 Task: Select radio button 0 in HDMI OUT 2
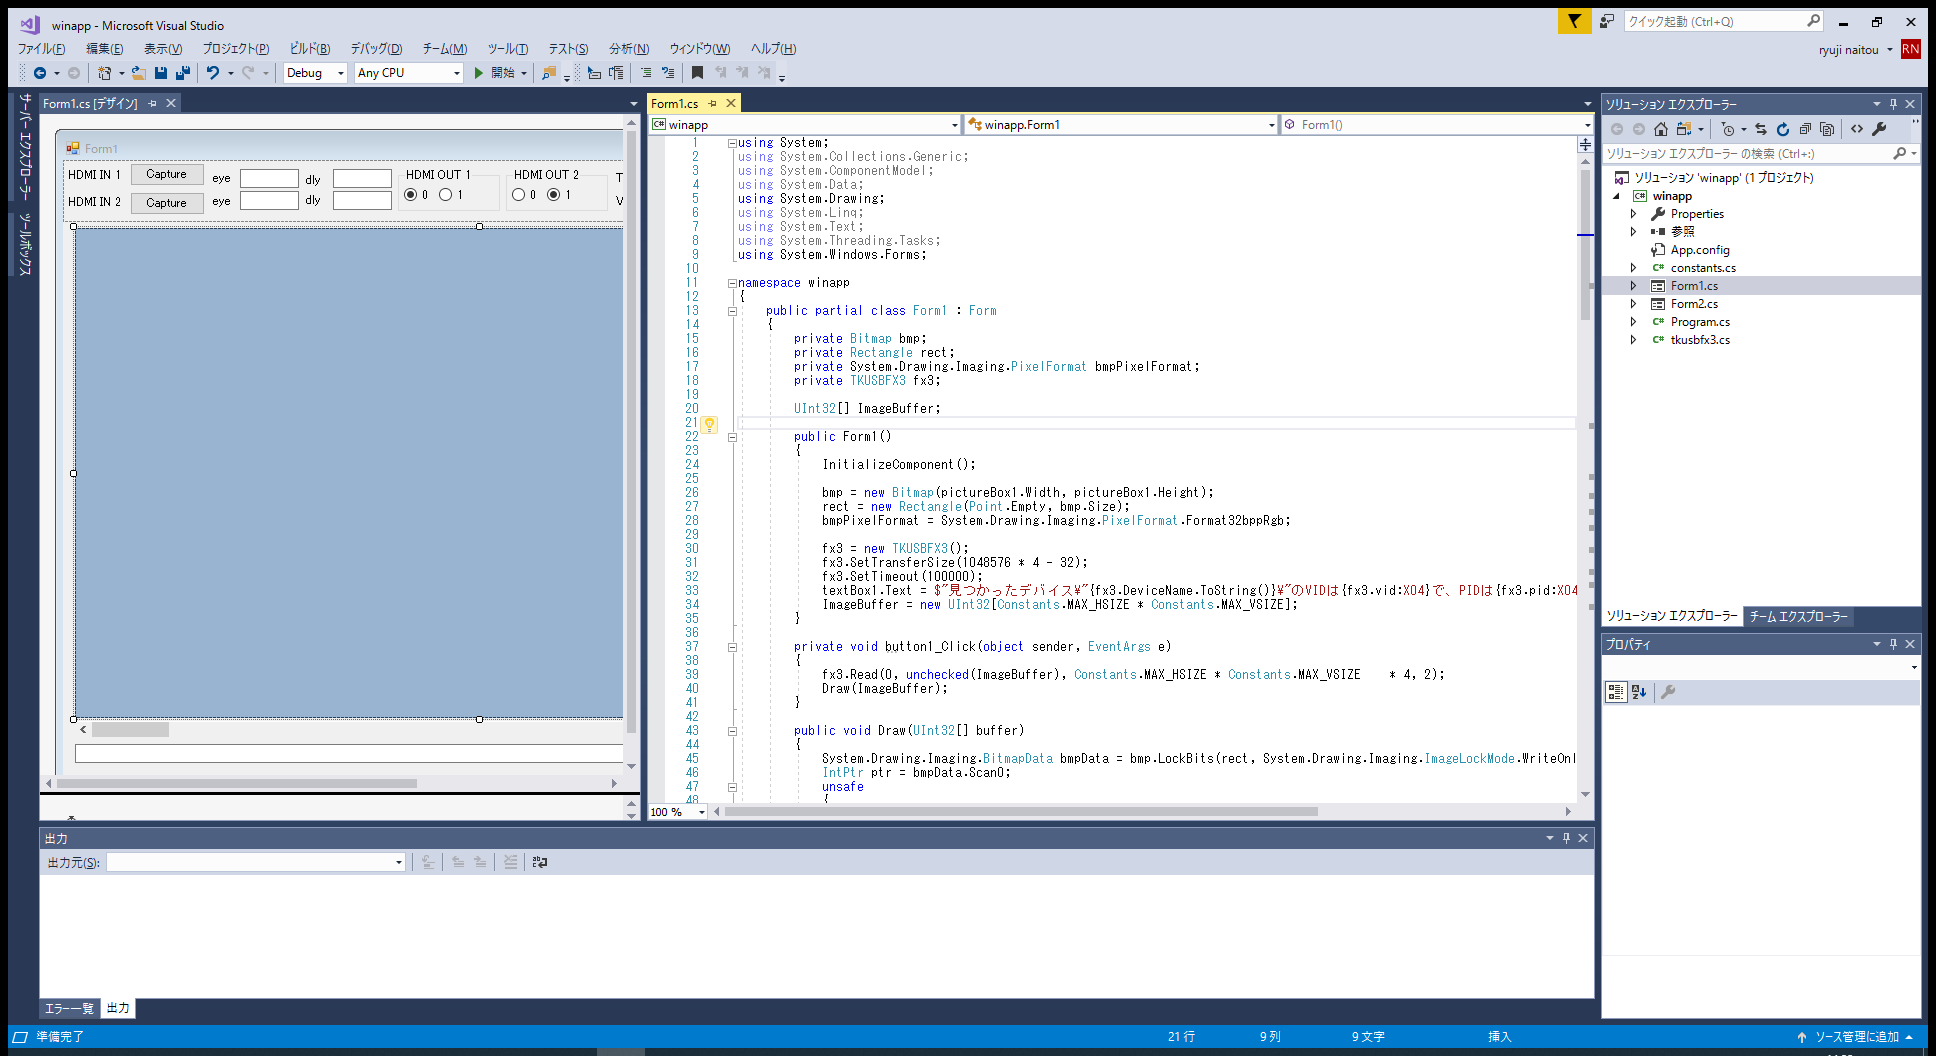point(518,195)
